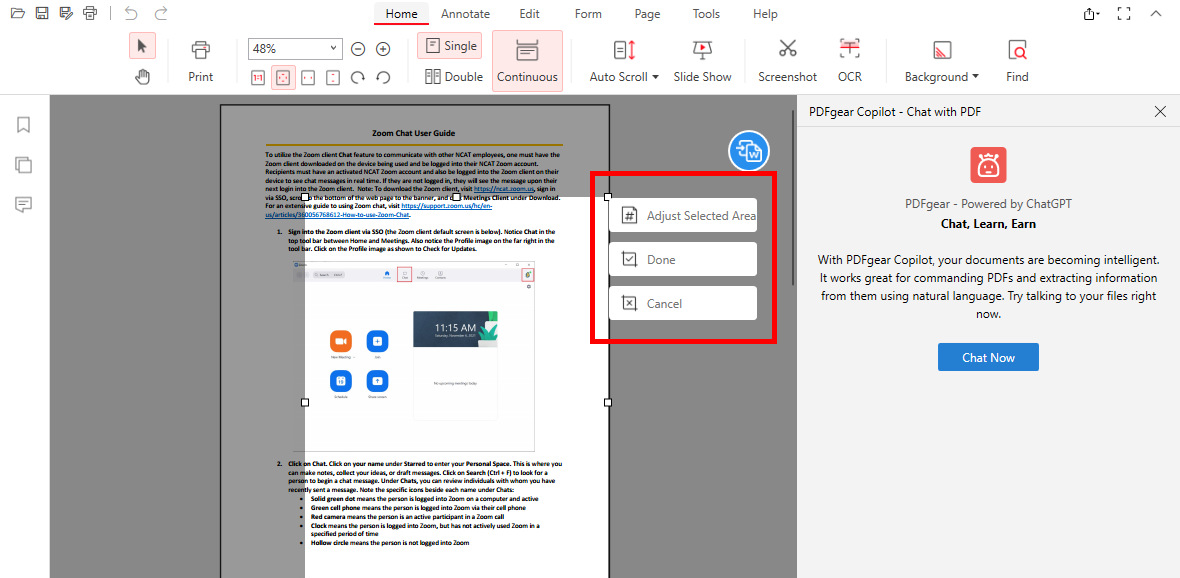Undo the last action
Viewport: 1180px width, 578px height.
click(x=130, y=13)
